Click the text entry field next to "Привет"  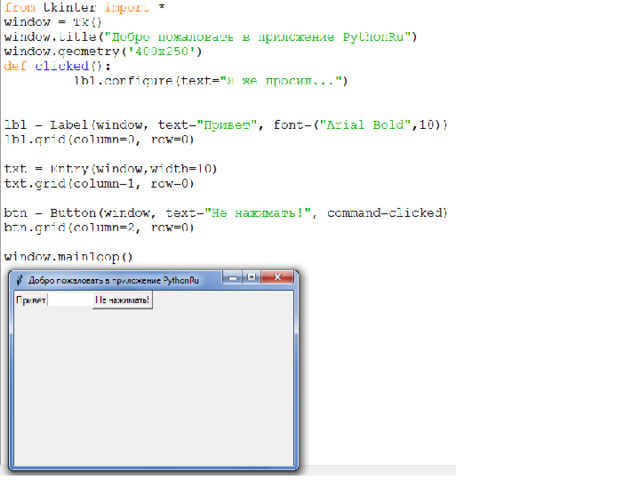[69, 300]
